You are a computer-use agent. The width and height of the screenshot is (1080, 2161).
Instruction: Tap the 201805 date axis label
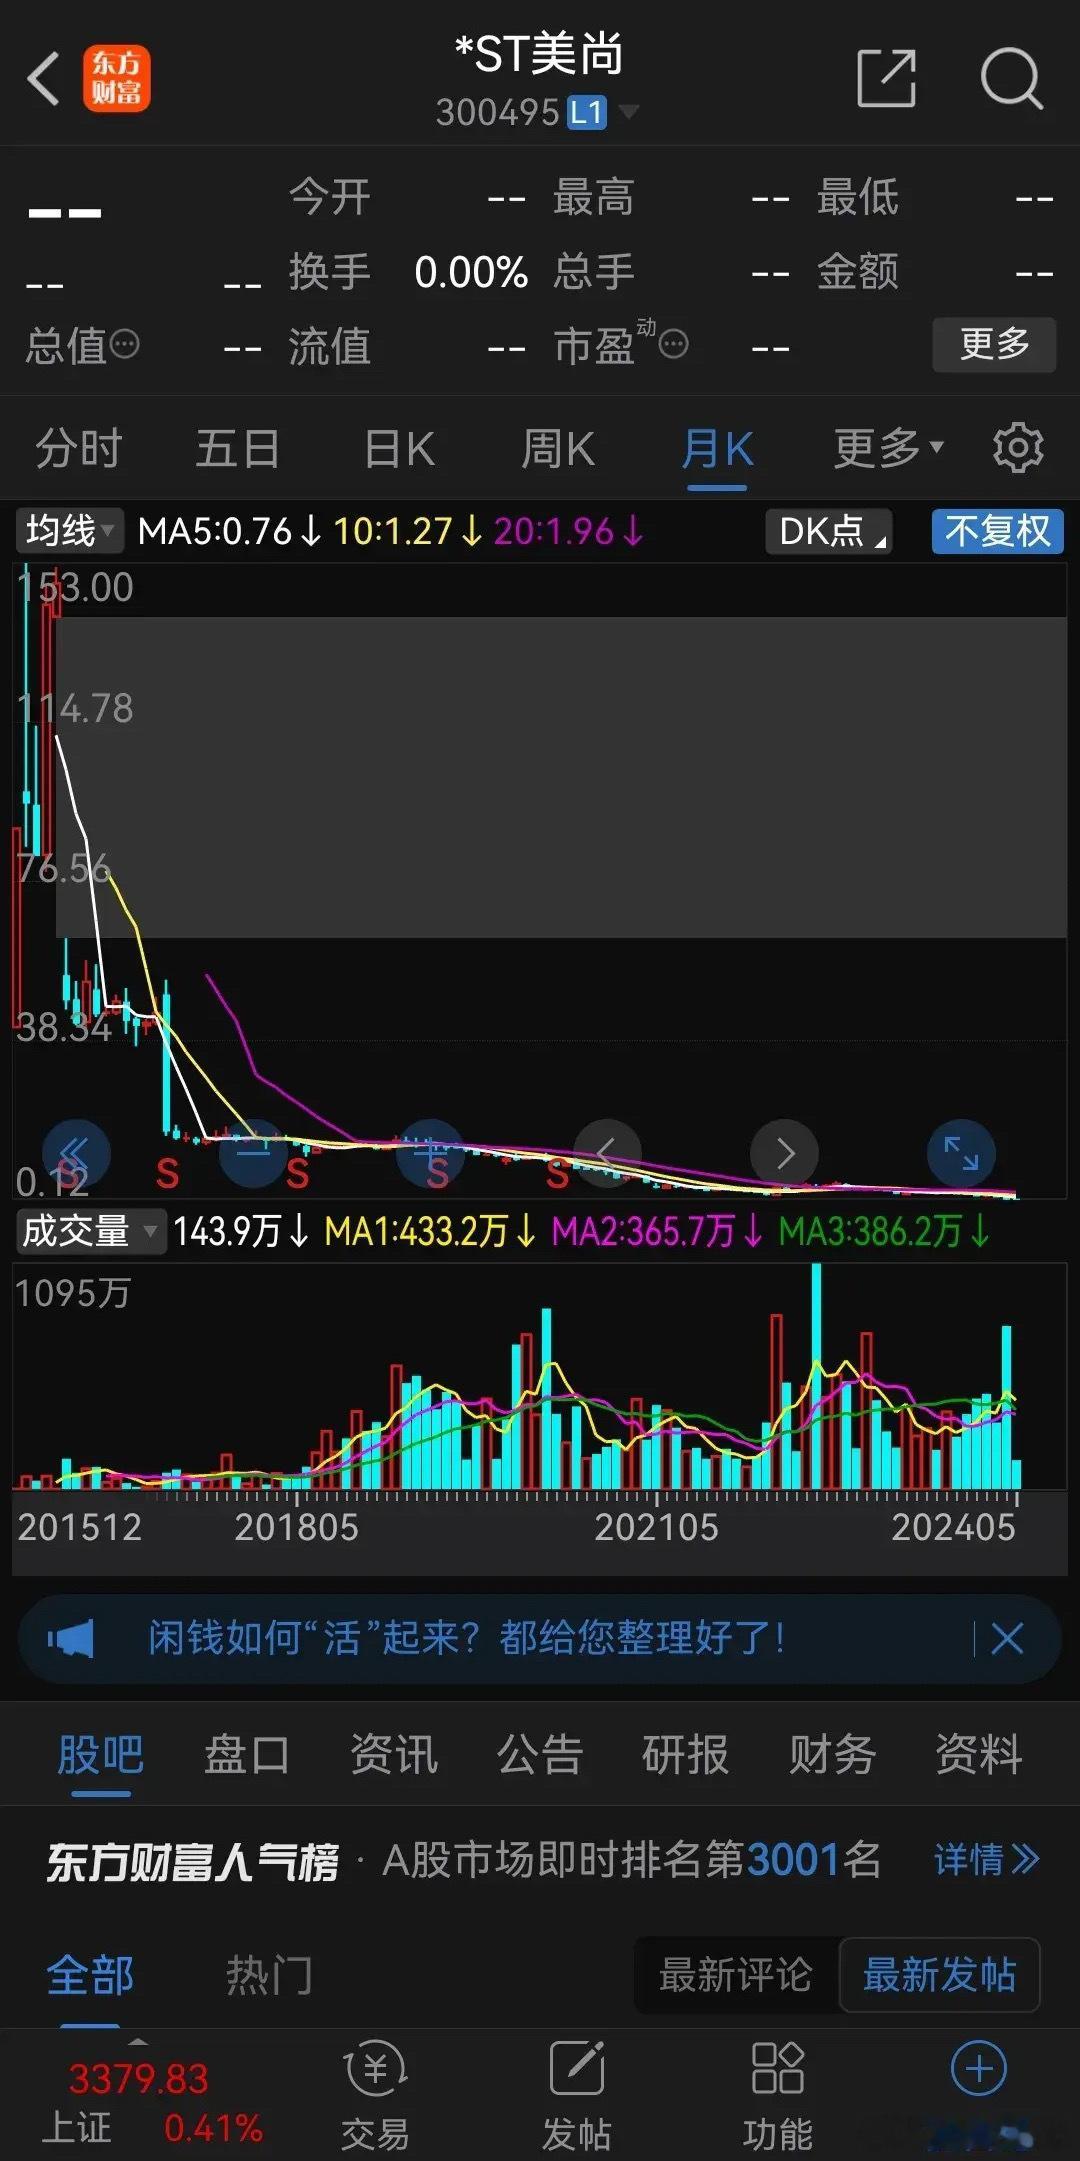tap(296, 1527)
